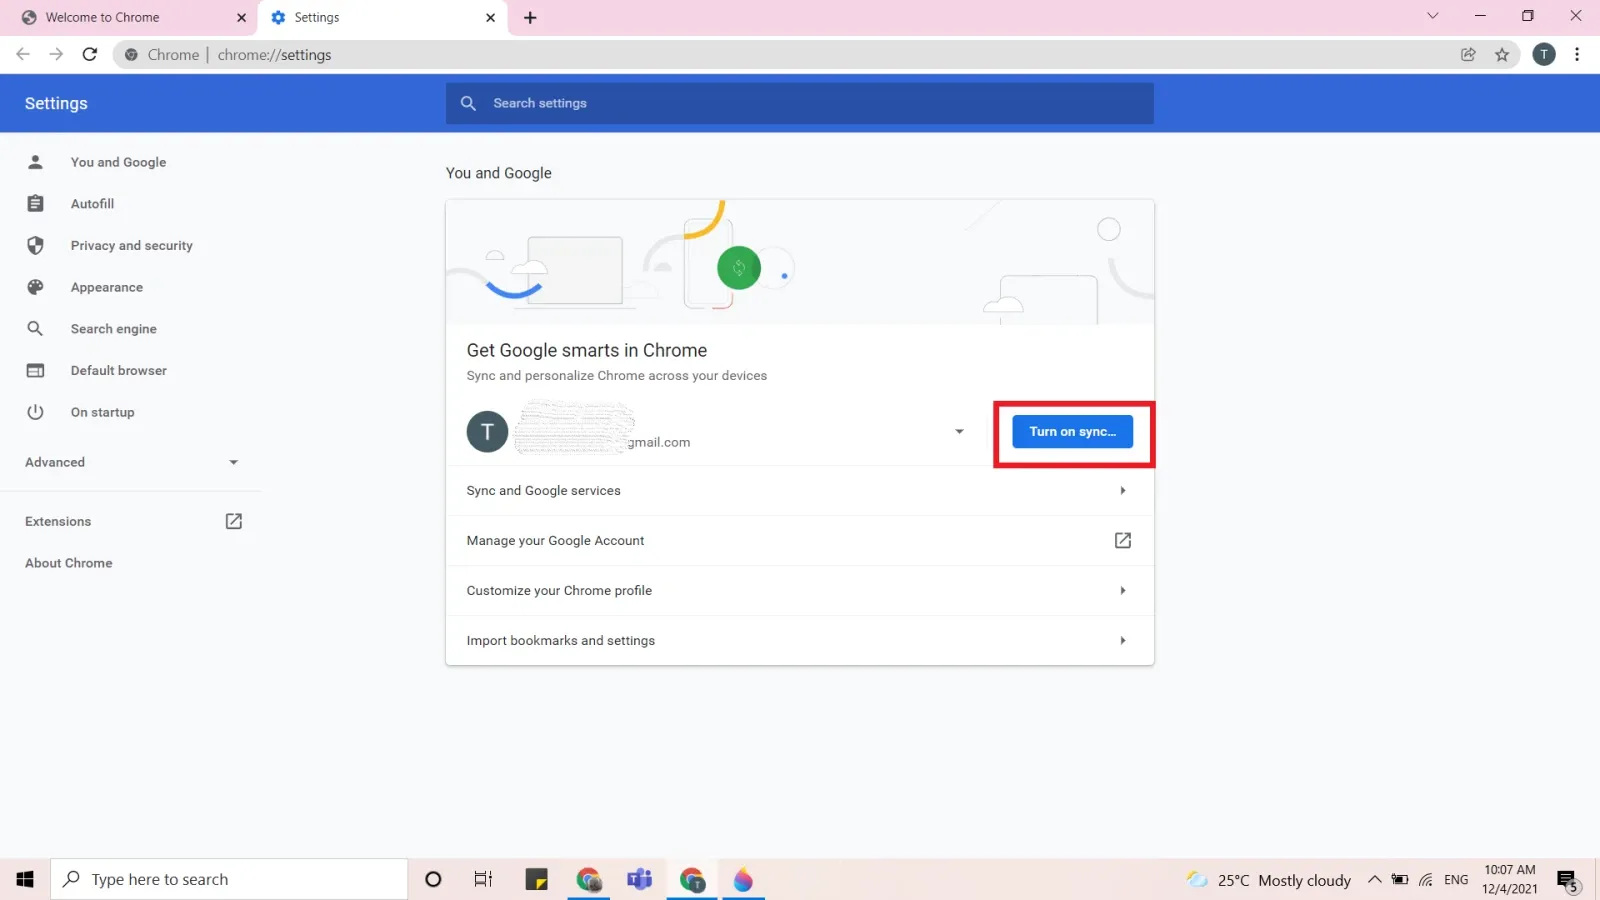Select You and Google in sidebar
Viewport: 1600px width, 900px height.
[118, 162]
